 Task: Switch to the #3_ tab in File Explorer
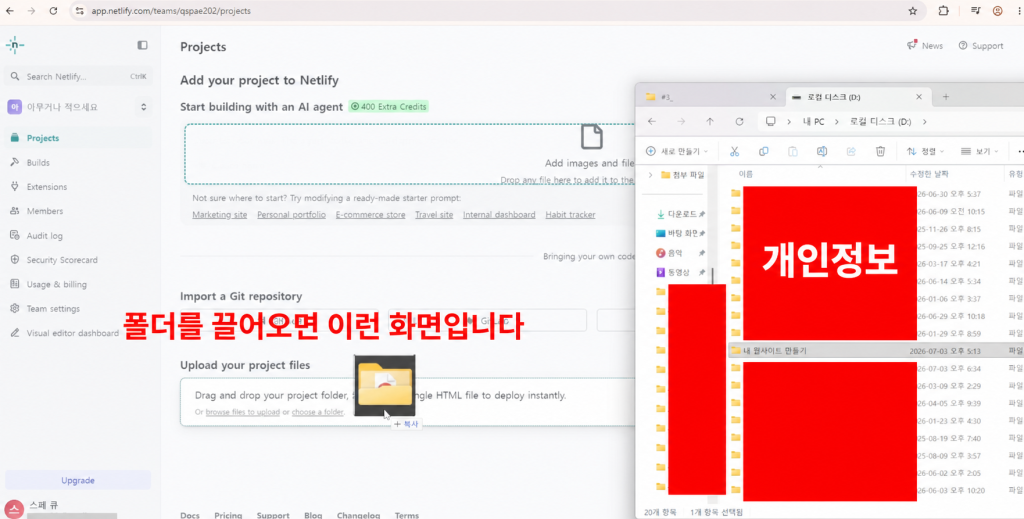click(709, 97)
